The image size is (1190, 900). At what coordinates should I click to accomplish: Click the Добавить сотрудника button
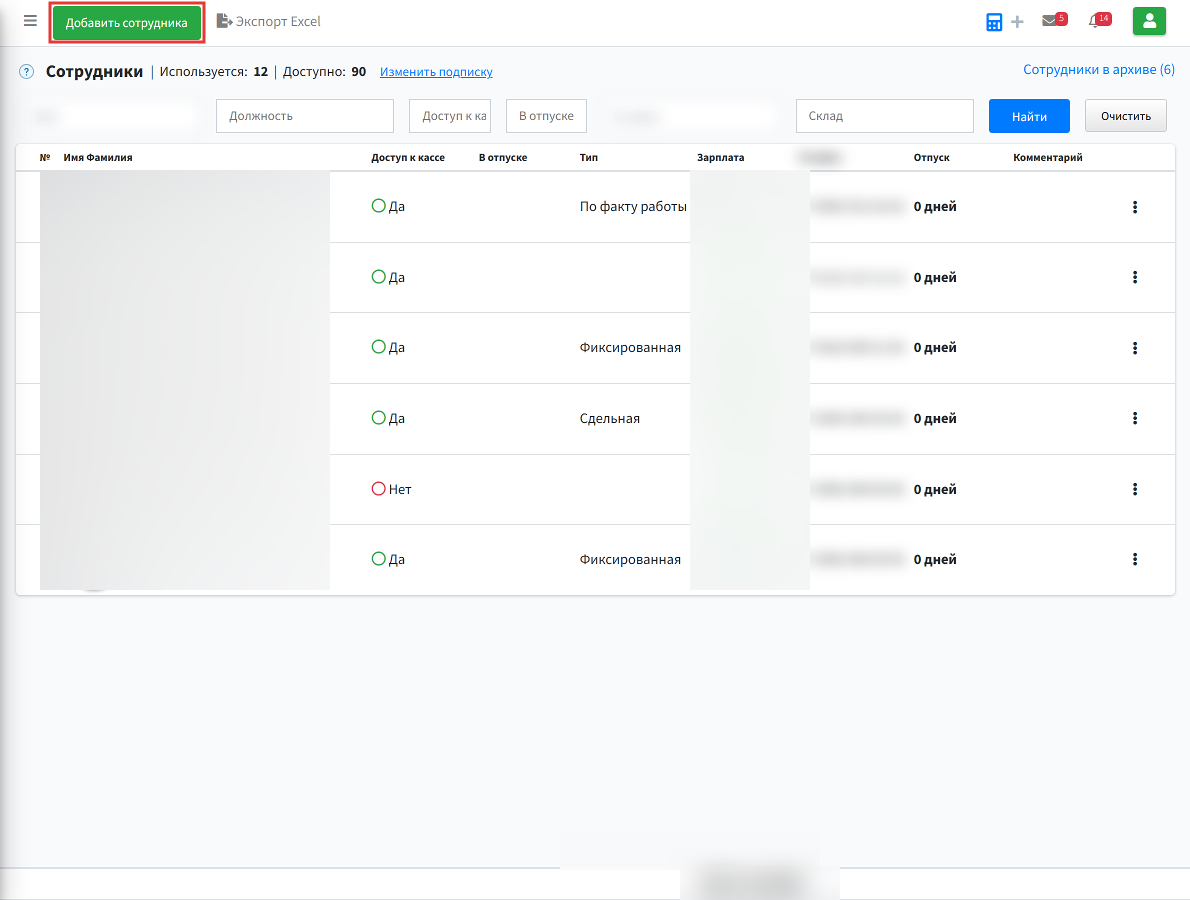127,23
